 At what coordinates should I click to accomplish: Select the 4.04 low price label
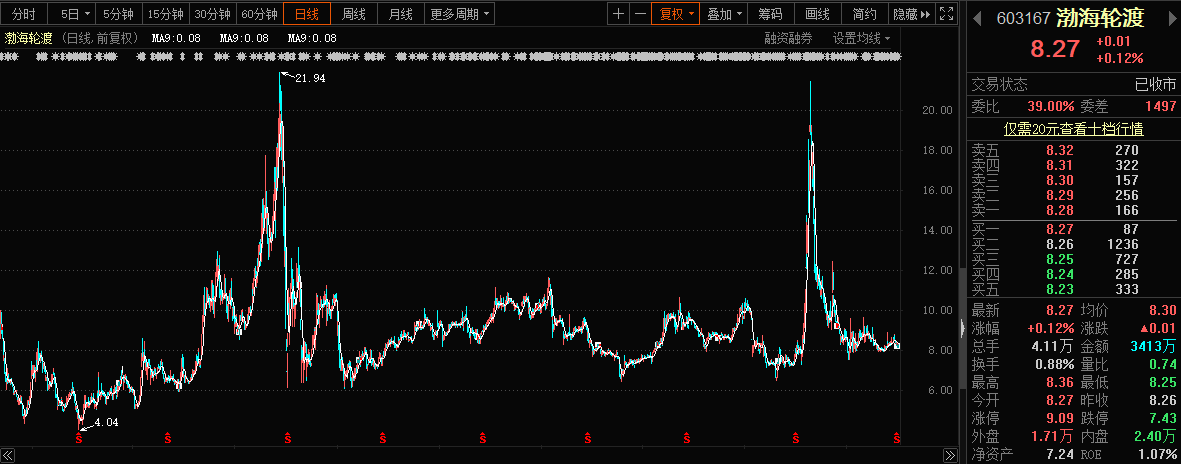tap(106, 423)
